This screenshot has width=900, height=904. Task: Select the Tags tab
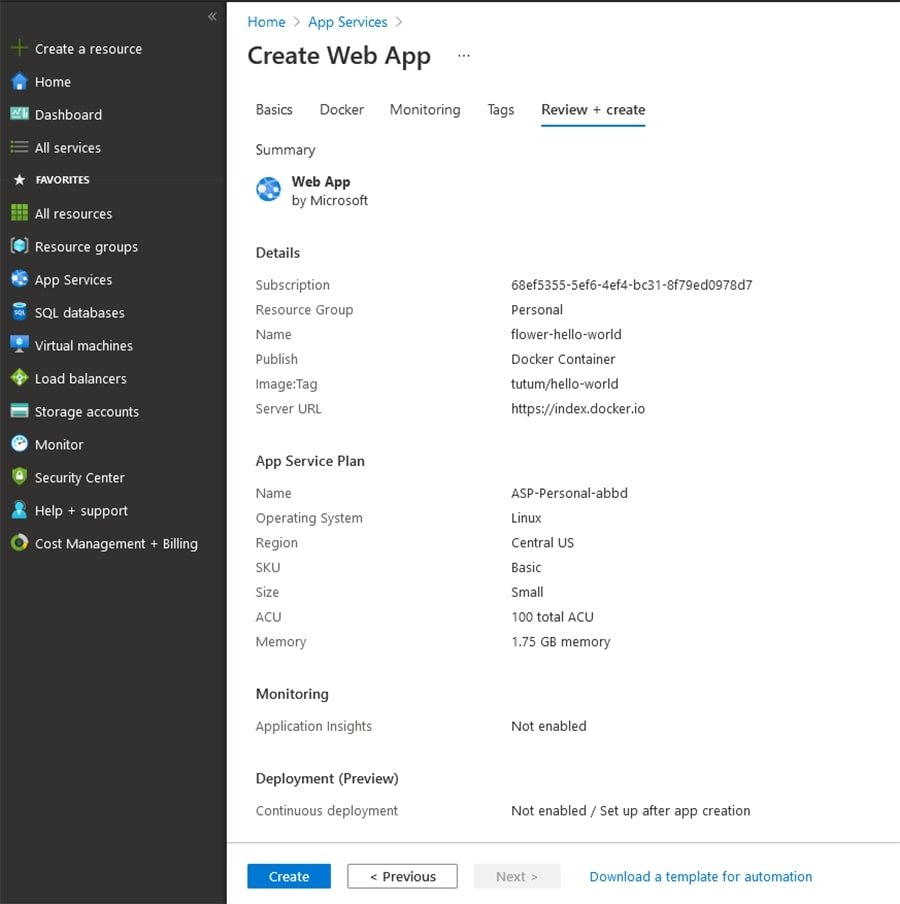click(500, 110)
